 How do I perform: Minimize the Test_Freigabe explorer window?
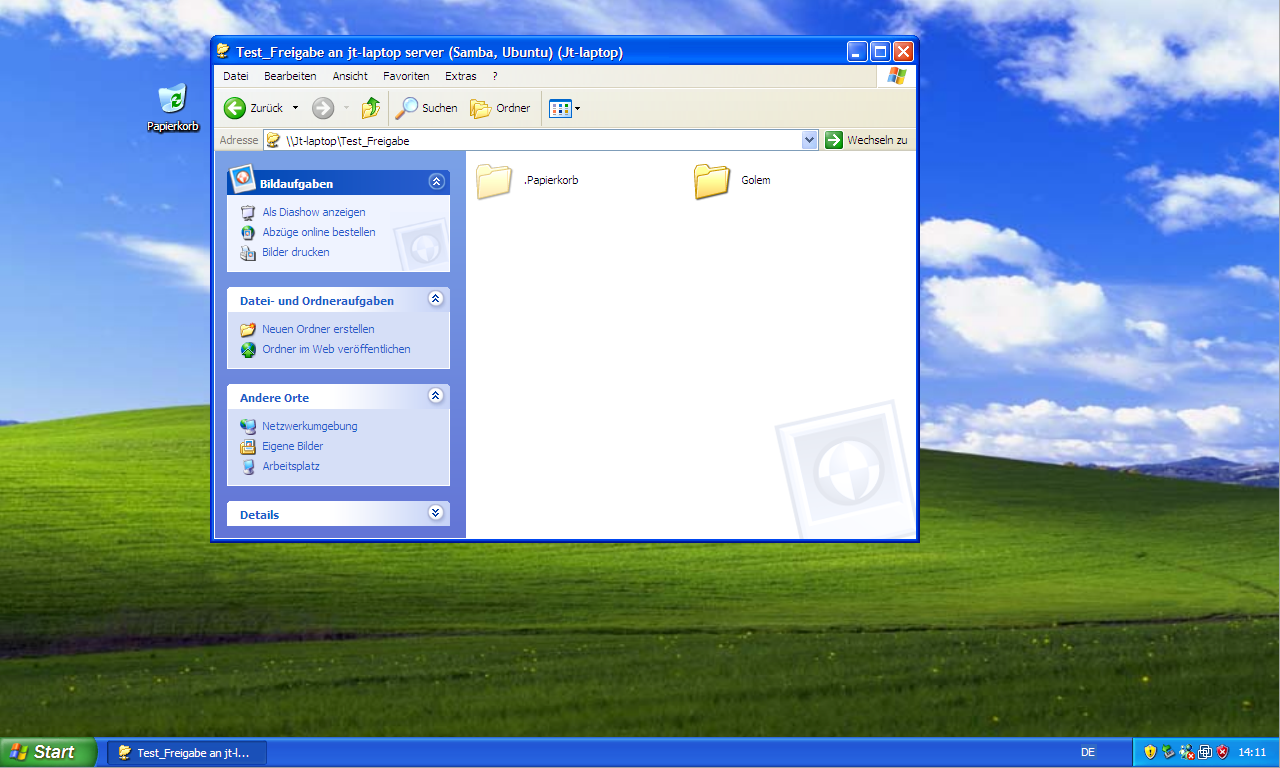857,51
